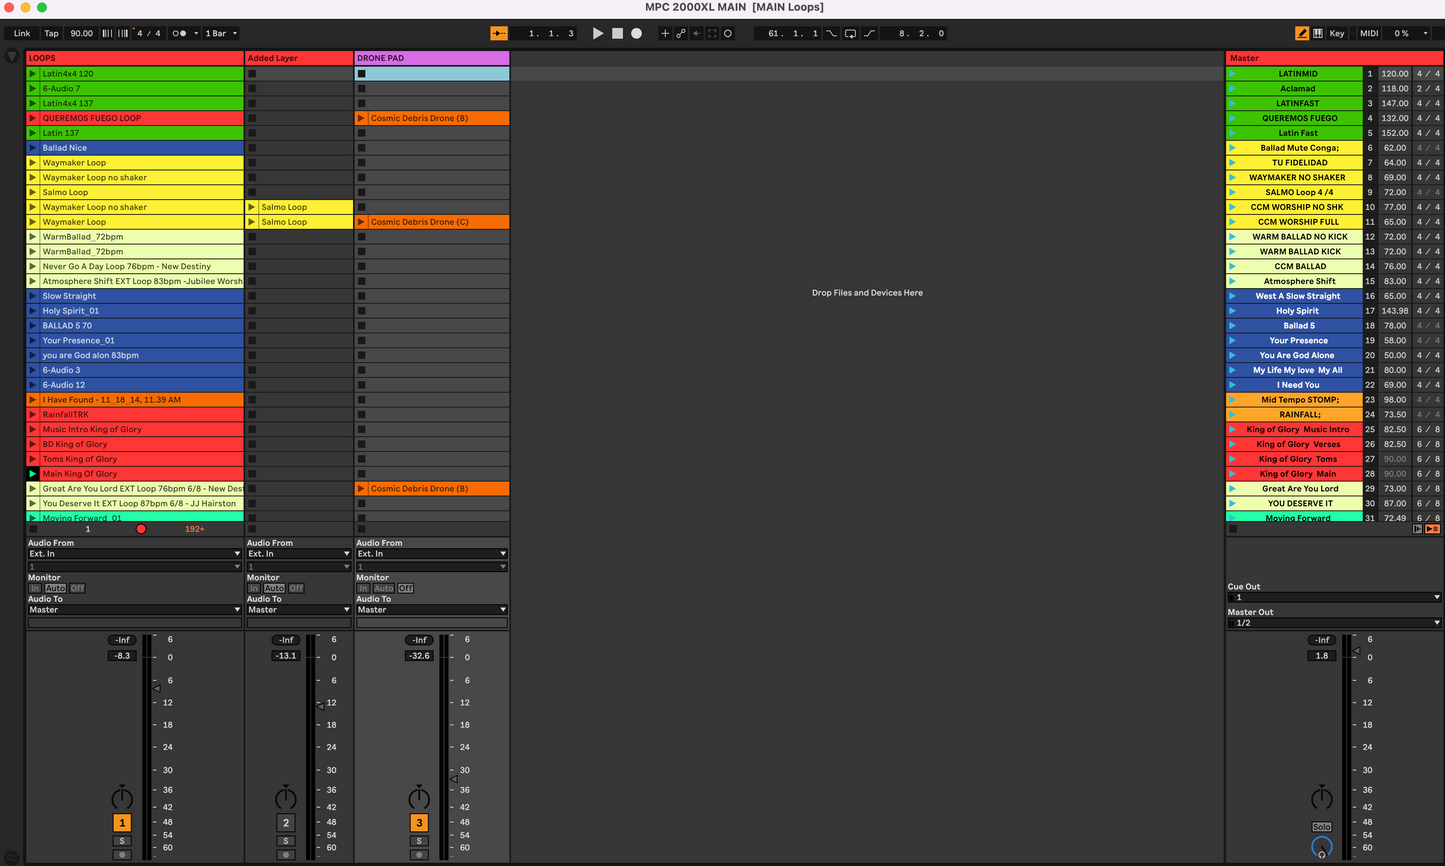The height and width of the screenshot is (866, 1445).
Task: Enter MIDI map mode
Action: pyautogui.click(x=1368, y=33)
